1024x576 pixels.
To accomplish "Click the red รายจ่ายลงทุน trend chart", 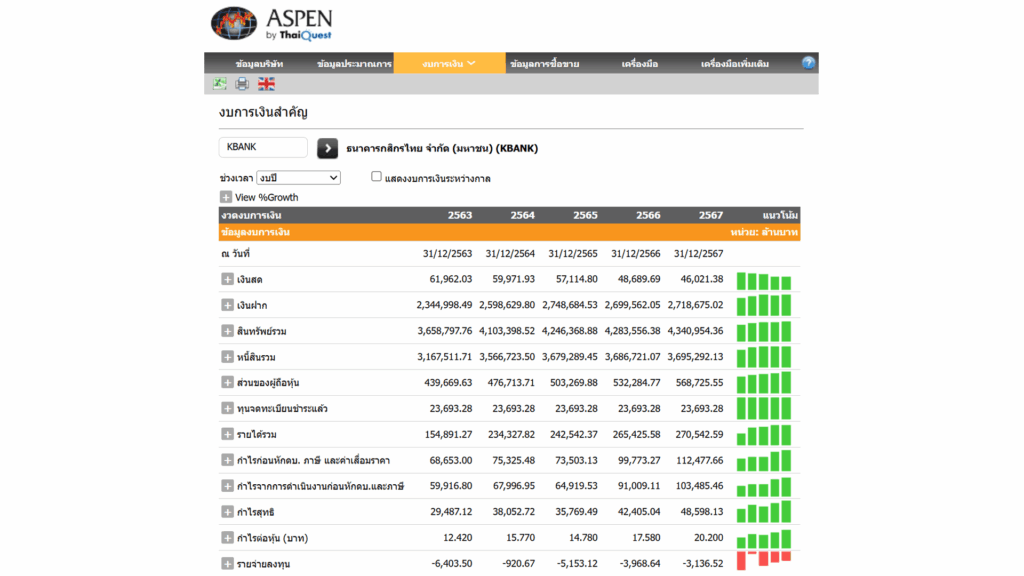I will 764,560.
